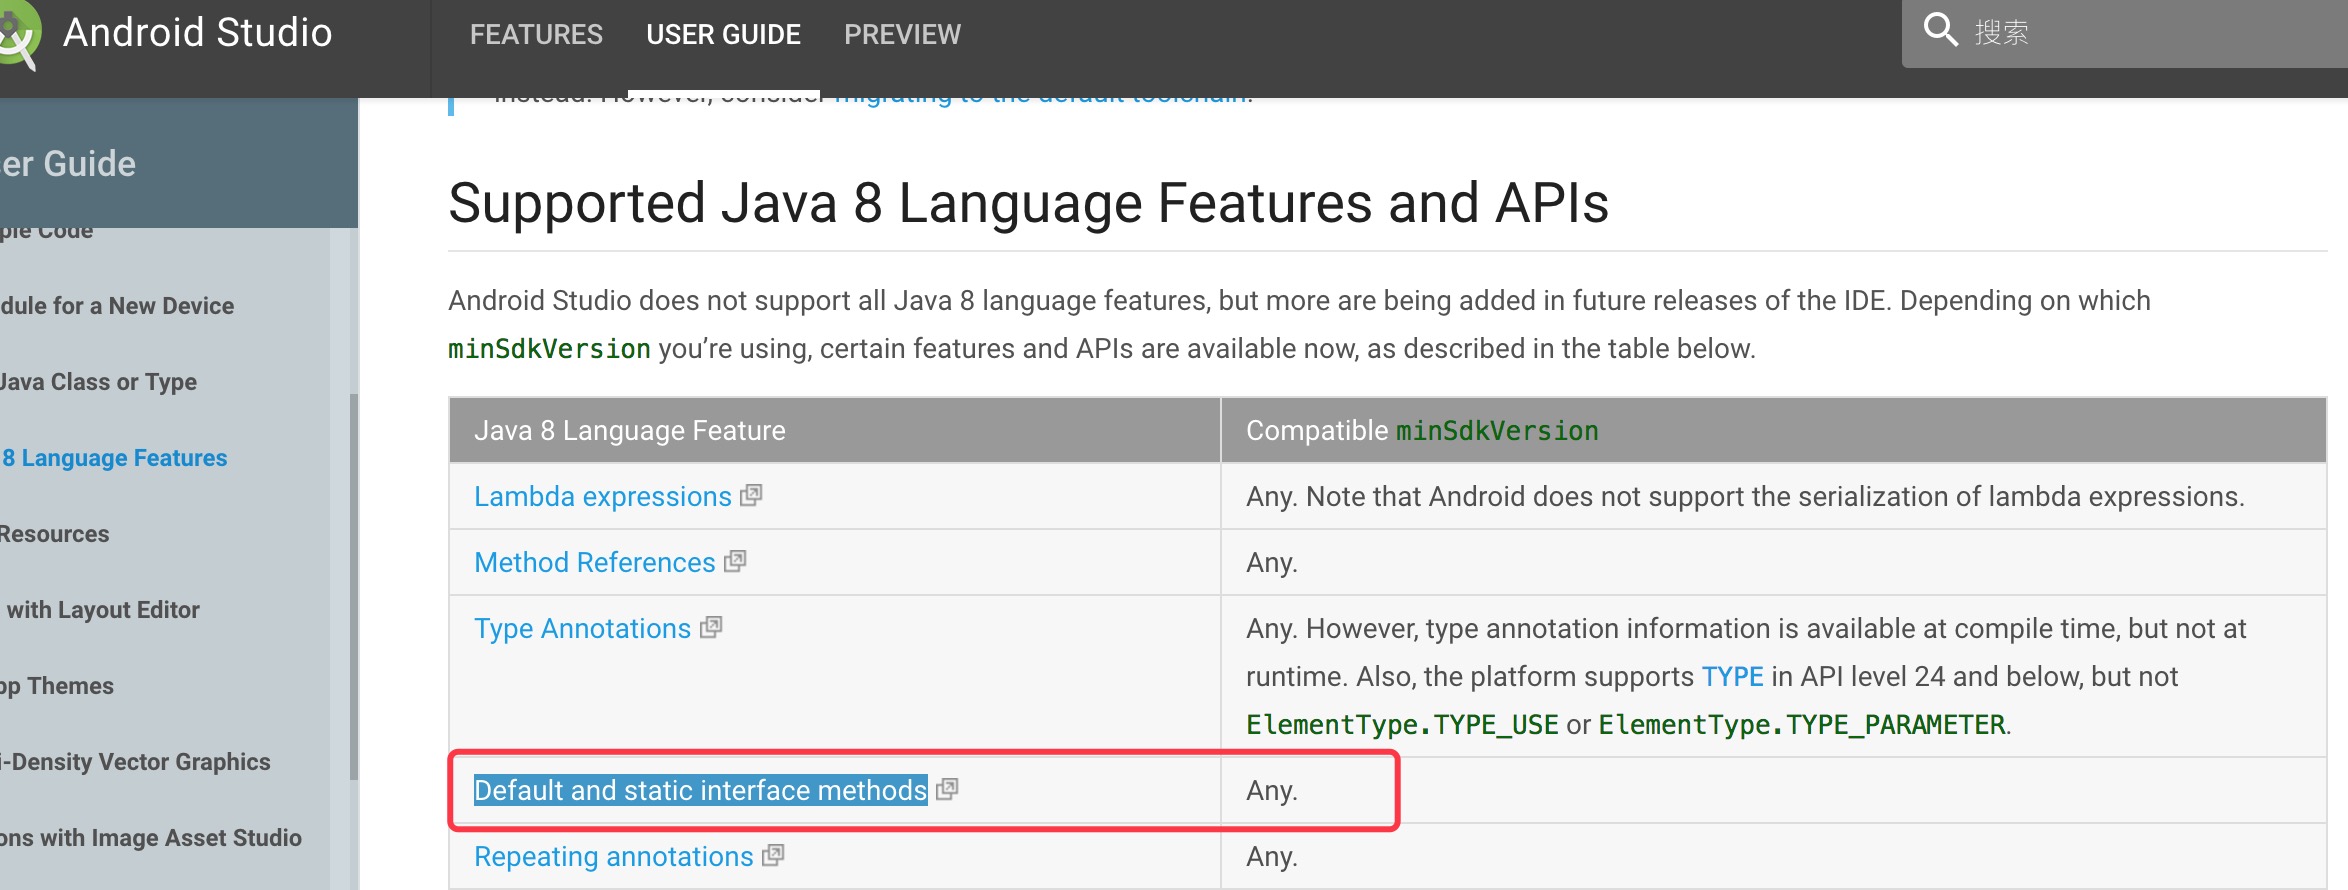2348x890 pixels.
Task: Click the Lambda row compatibility cell text
Action: click(x=1745, y=497)
